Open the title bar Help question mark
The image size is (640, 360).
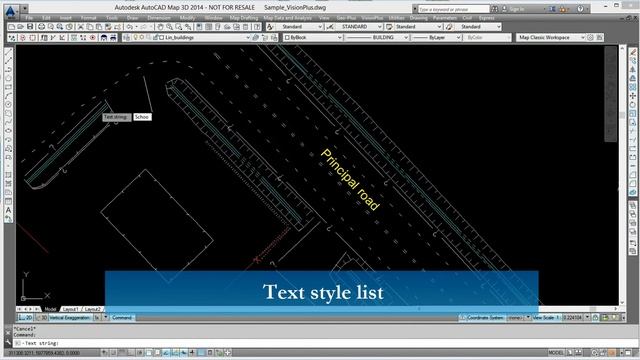(x=580, y=9)
